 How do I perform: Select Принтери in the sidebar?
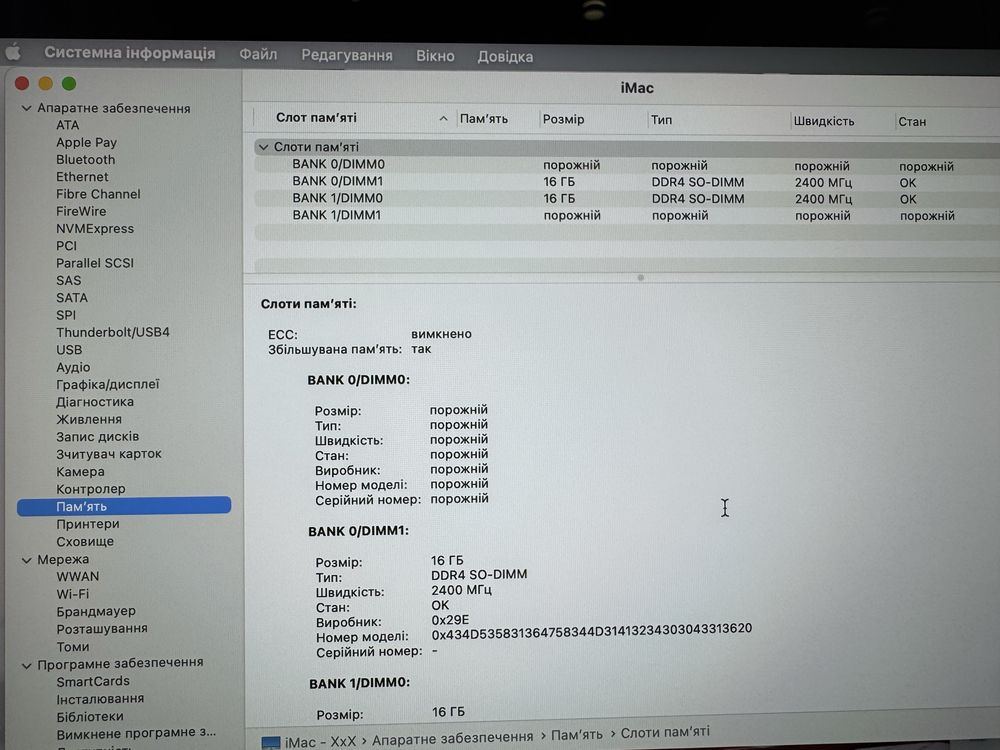pyautogui.click(x=88, y=524)
